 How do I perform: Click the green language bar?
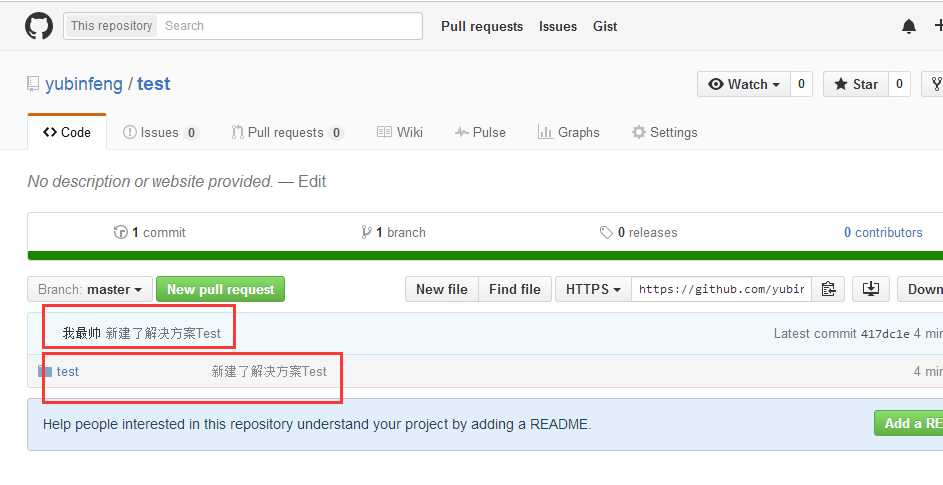click(x=485, y=256)
